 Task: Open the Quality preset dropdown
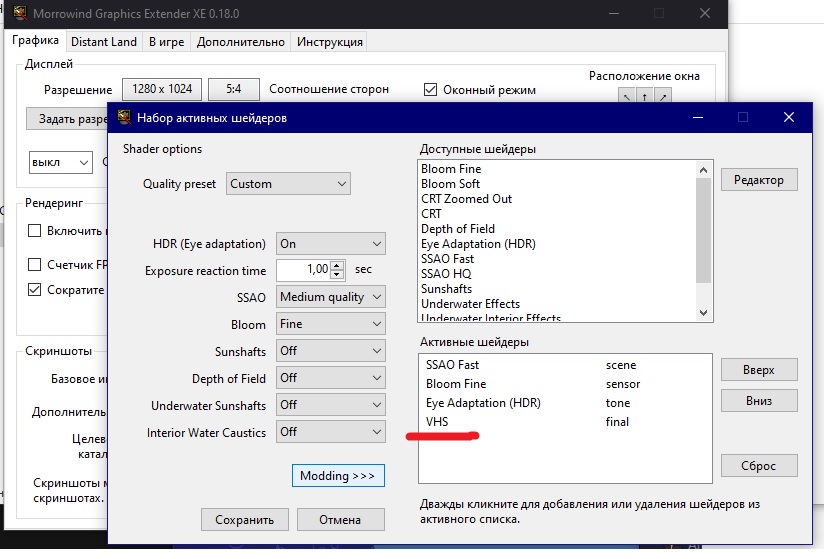pos(289,184)
